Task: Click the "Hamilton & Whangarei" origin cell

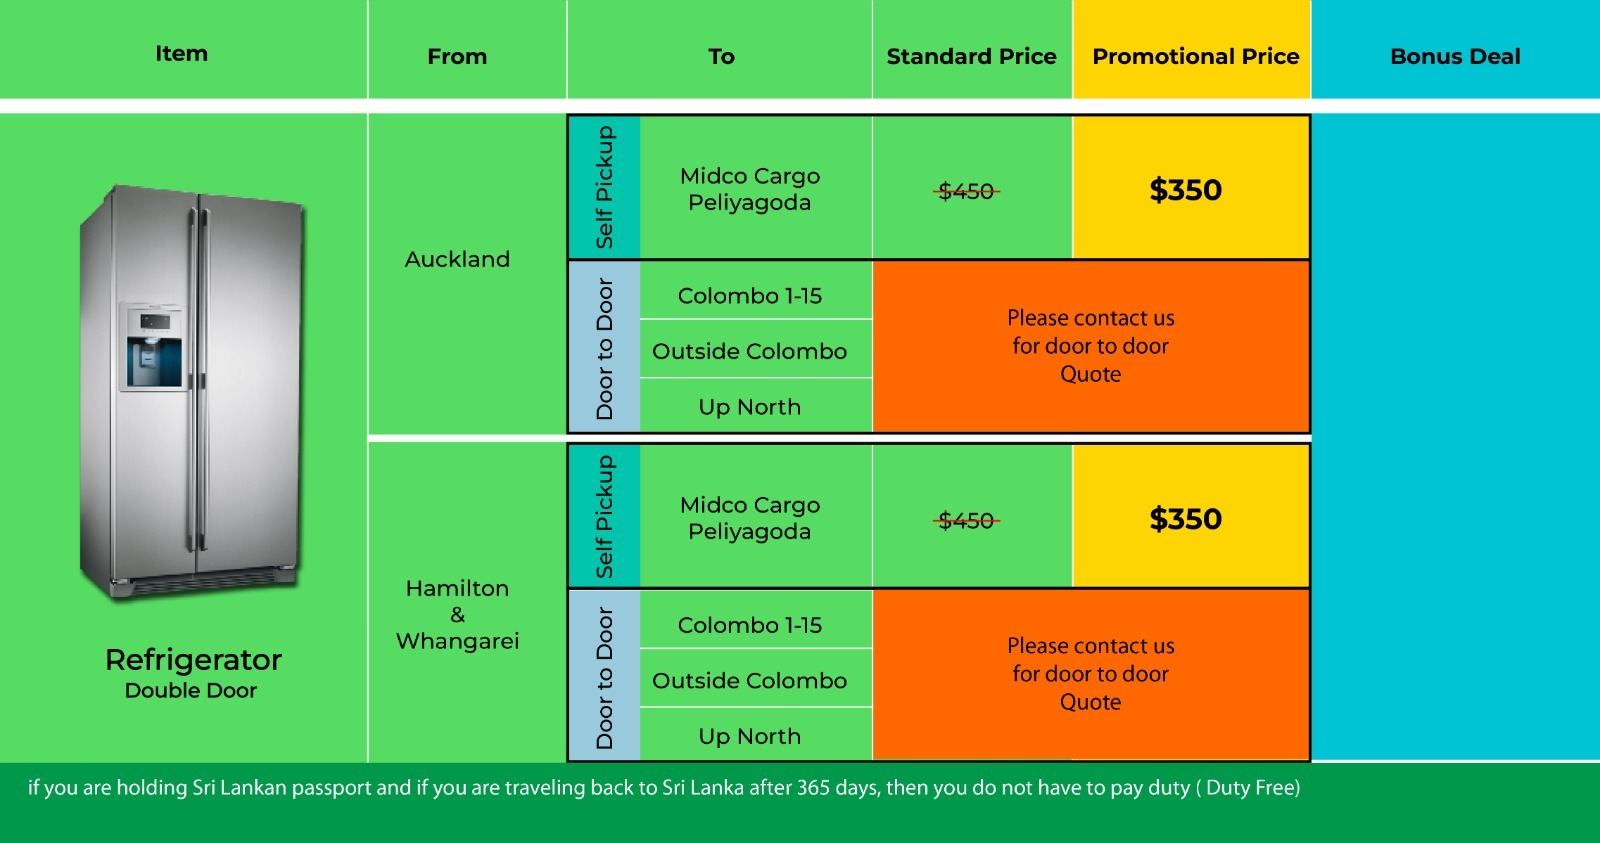Action: tap(457, 614)
